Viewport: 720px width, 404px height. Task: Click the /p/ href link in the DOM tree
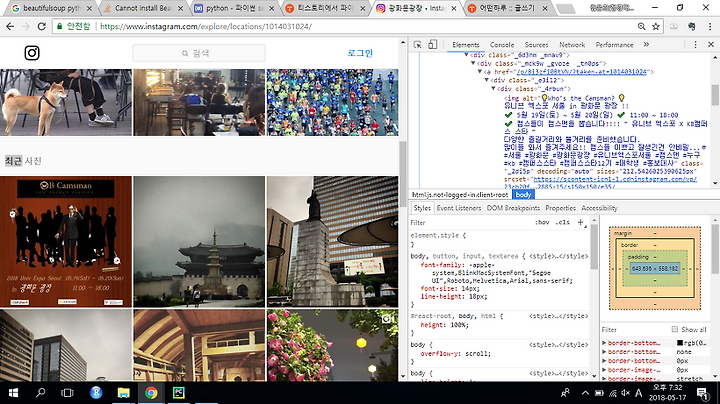[x=581, y=72]
